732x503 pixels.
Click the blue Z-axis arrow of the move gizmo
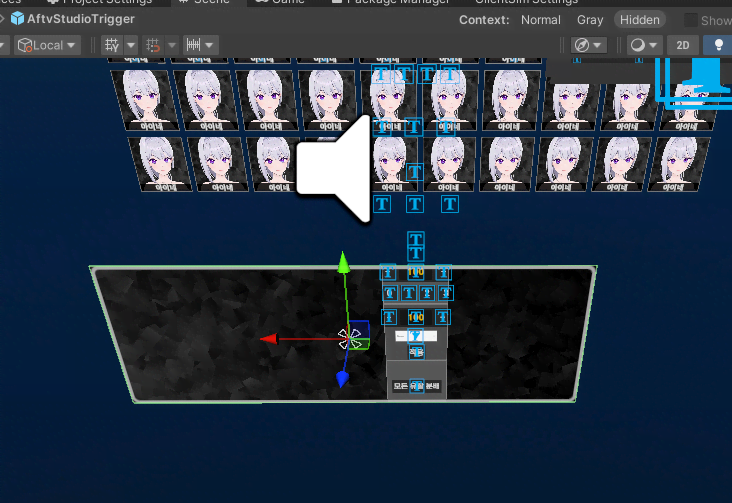click(342, 379)
